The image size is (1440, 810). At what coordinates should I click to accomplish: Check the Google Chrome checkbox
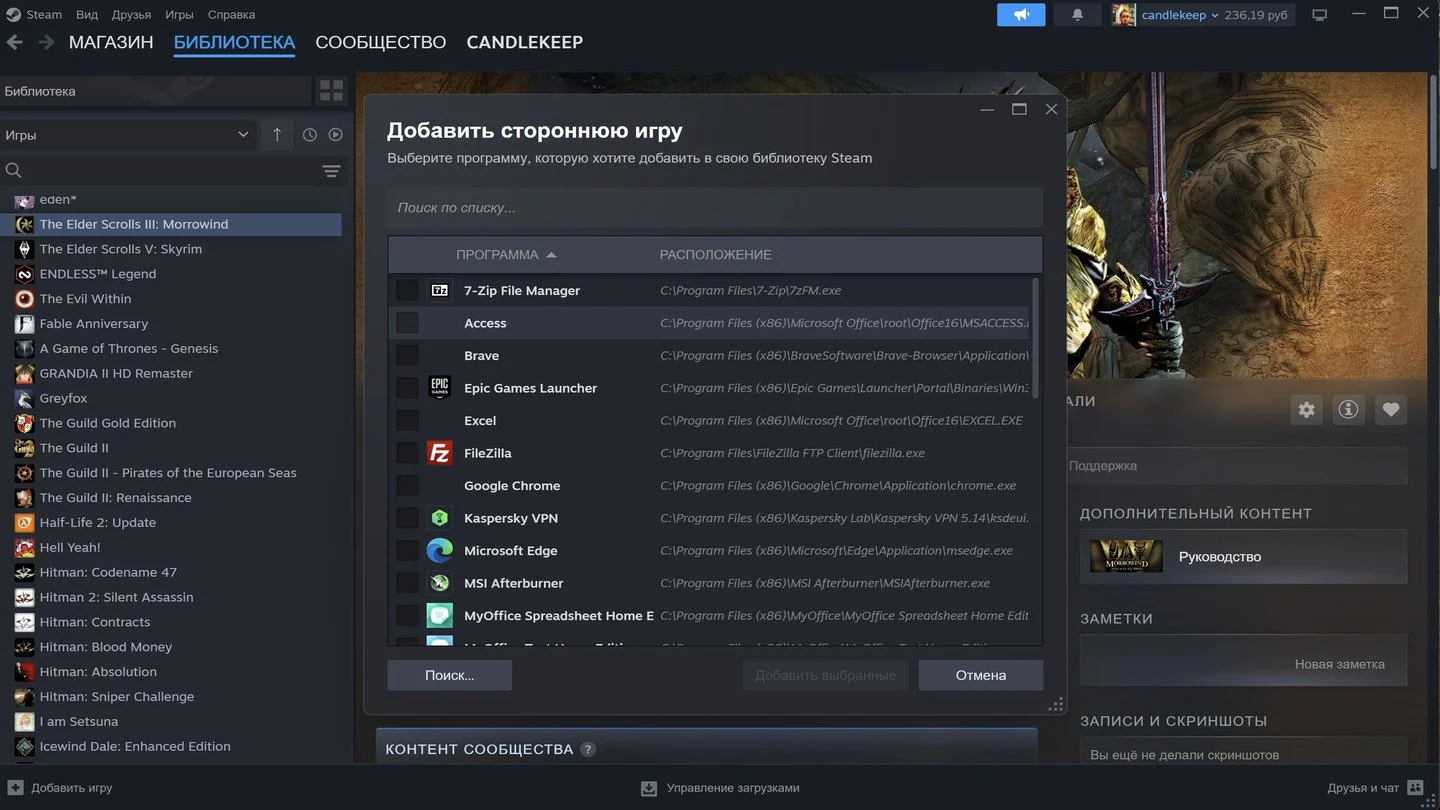(x=407, y=485)
